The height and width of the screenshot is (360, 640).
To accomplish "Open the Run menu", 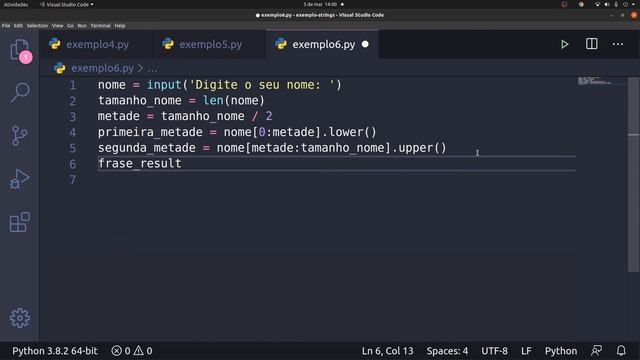I will click(82, 25).
